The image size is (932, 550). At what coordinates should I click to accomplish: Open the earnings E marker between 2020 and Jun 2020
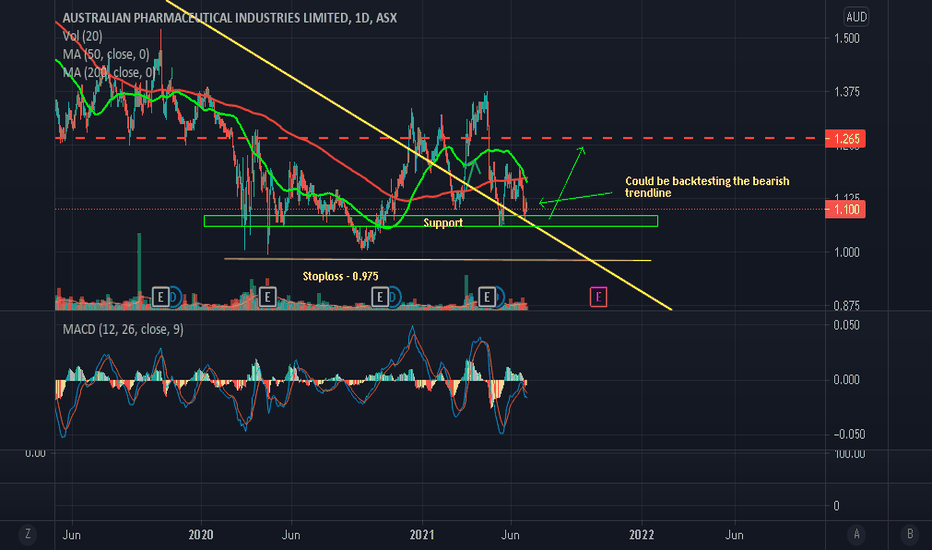click(267, 296)
